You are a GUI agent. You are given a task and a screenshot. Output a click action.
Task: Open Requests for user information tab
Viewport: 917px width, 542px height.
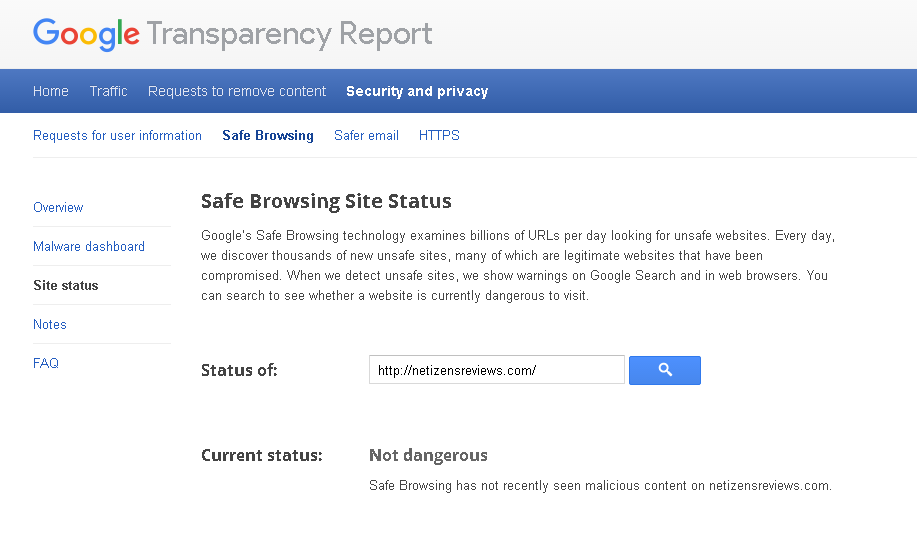117,135
